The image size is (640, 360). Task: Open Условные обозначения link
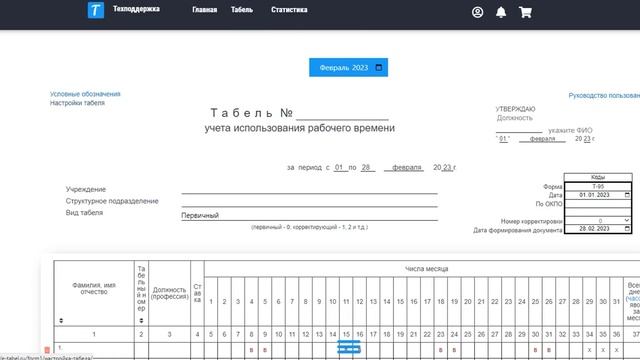[85, 94]
